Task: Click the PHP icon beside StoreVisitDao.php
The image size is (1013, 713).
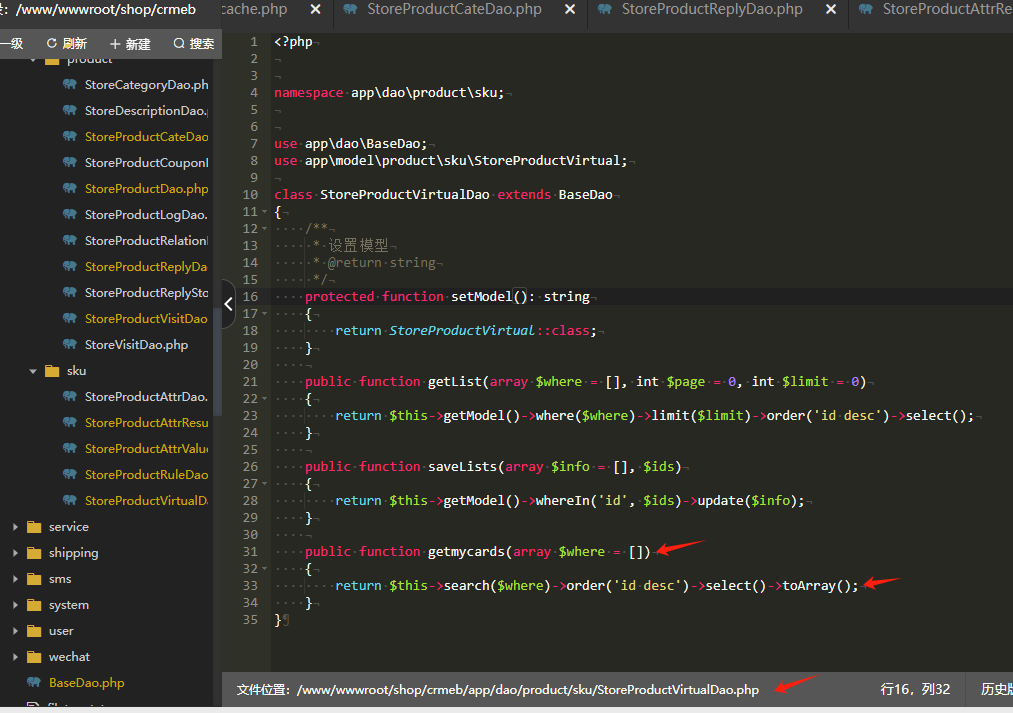Action: [x=70, y=344]
